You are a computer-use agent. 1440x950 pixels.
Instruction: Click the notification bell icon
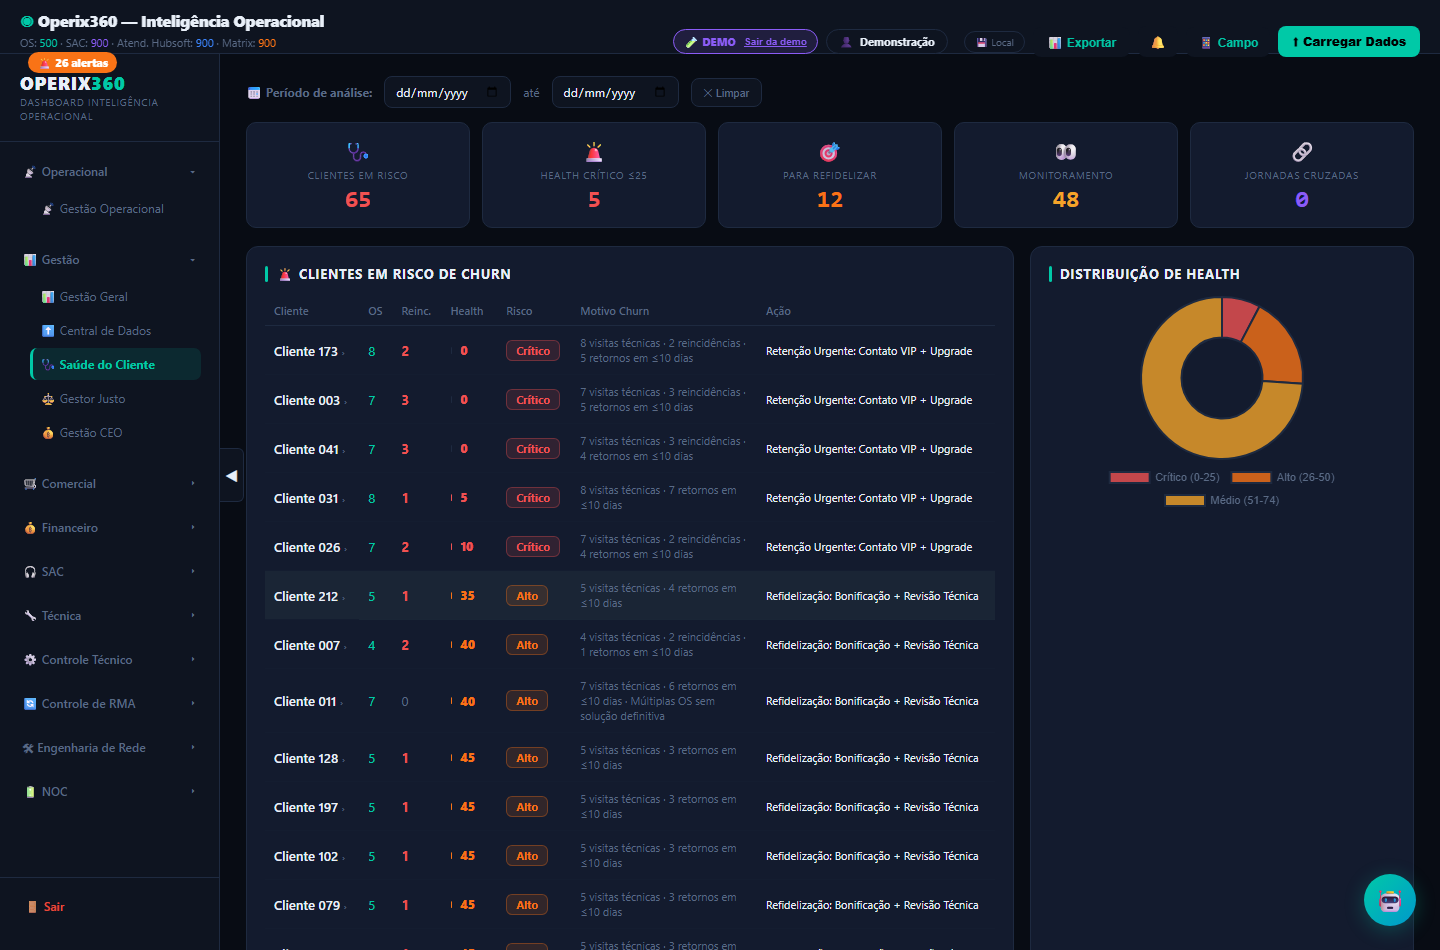pyautogui.click(x=1158, y=43)
